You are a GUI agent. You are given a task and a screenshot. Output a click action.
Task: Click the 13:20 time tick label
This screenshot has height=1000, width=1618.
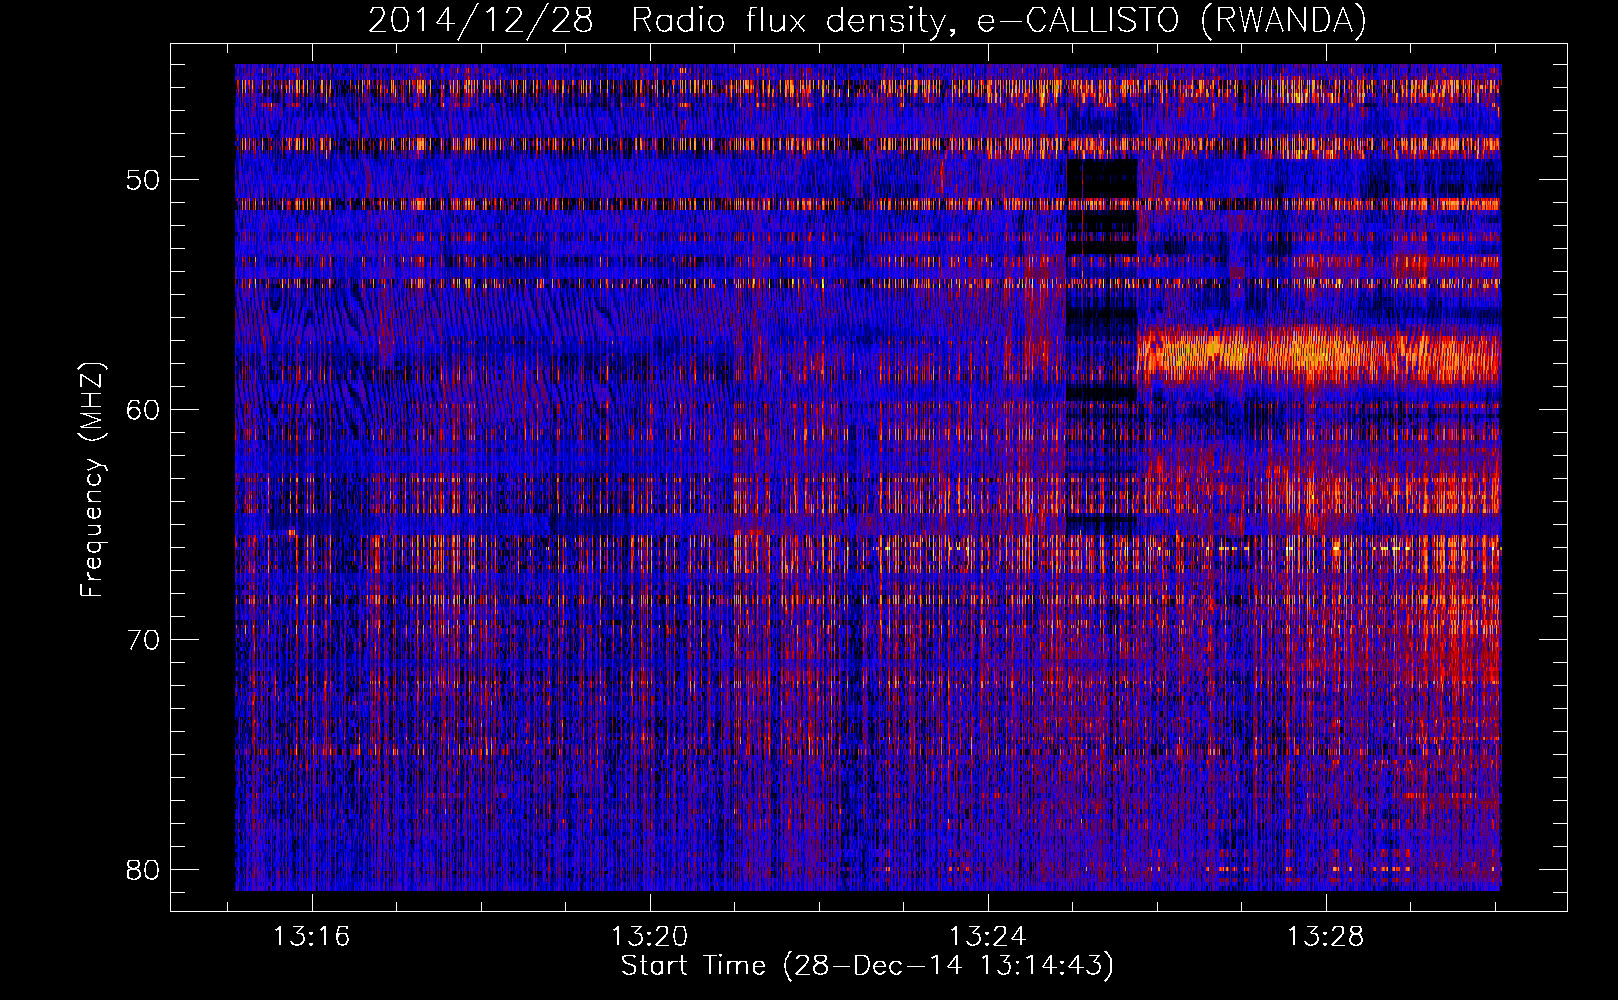click(650, 937)
